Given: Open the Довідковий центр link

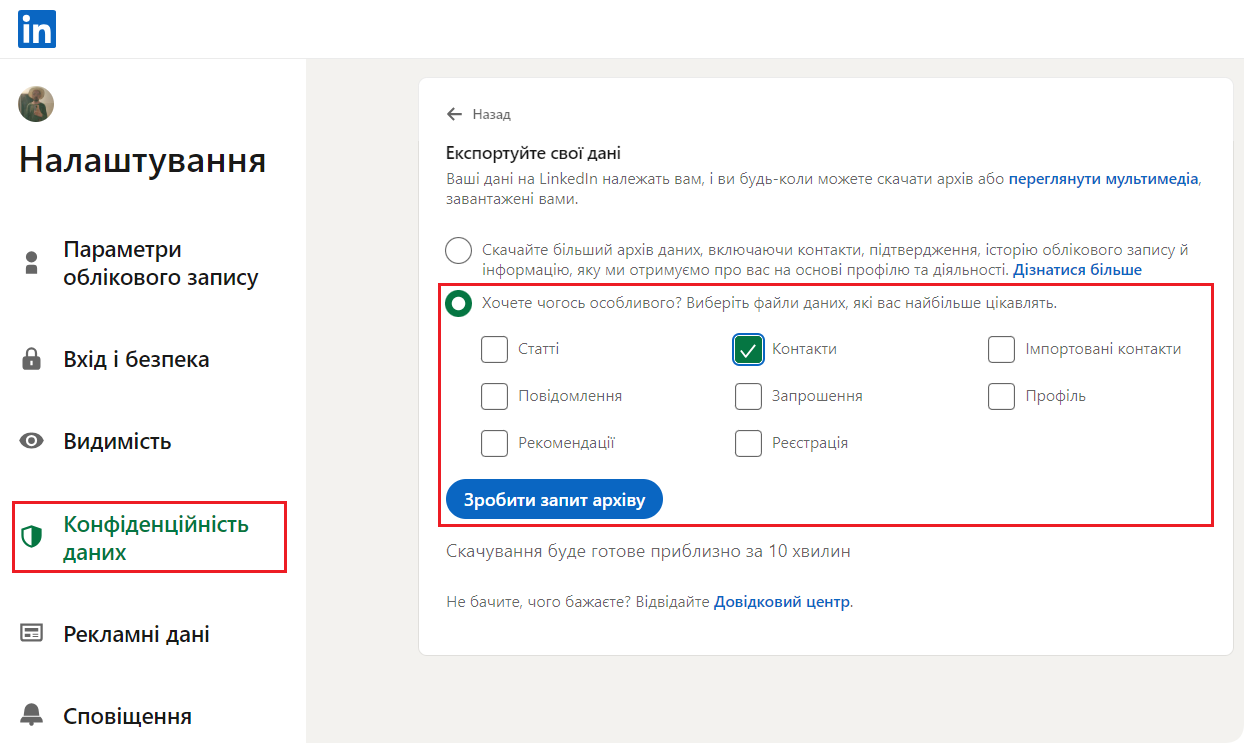Looking at the screenshot, I should point(781,602).
